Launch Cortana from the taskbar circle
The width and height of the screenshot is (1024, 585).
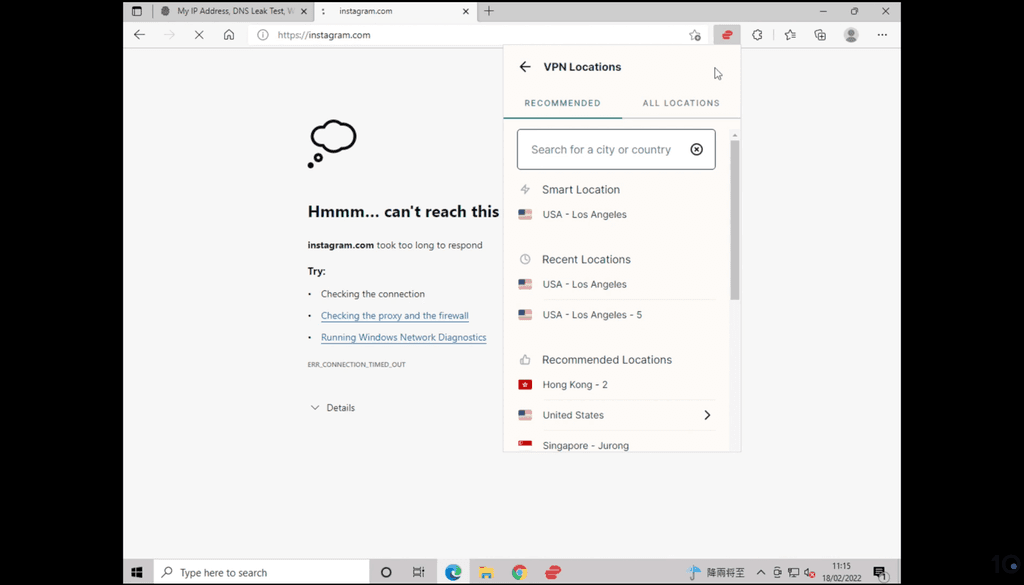(386, 573)
